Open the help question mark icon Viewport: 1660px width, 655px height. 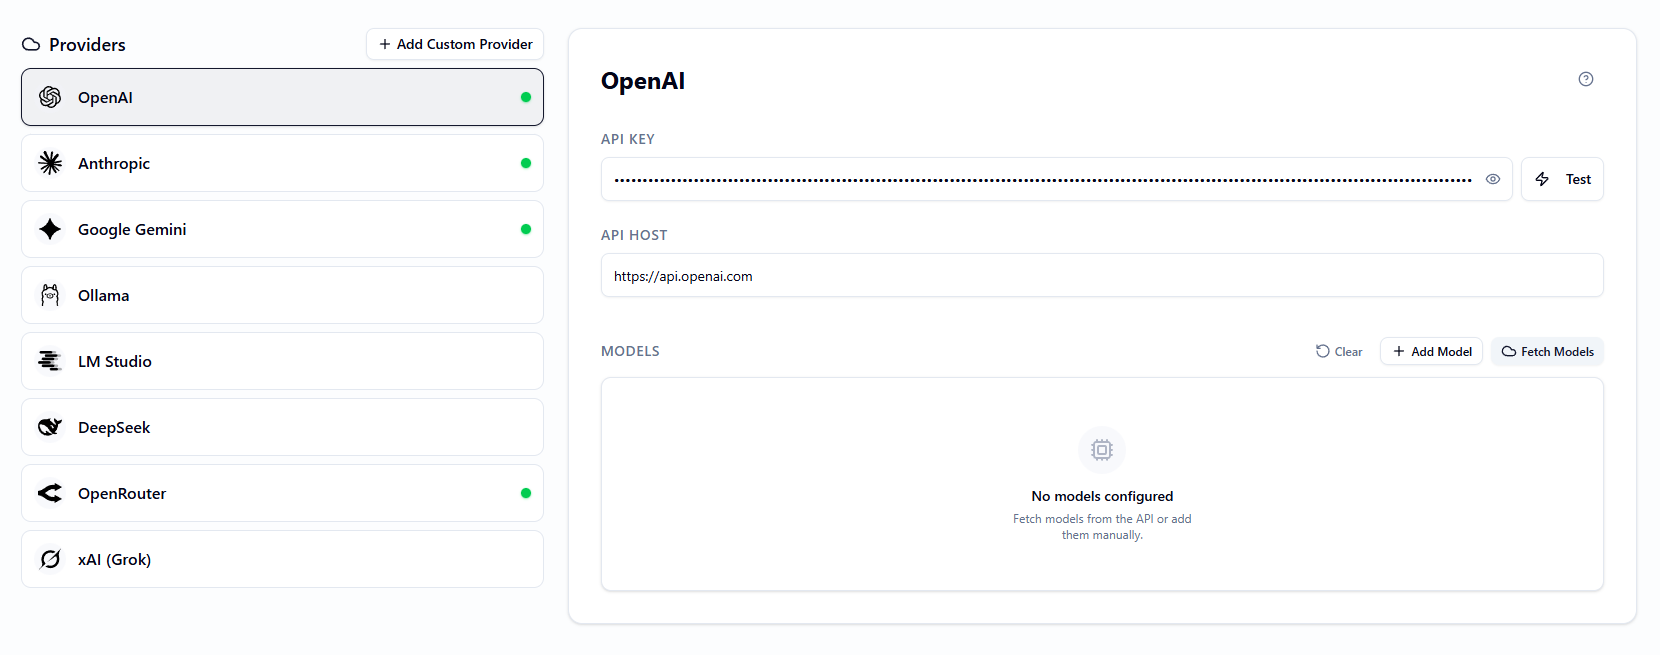1586,79
